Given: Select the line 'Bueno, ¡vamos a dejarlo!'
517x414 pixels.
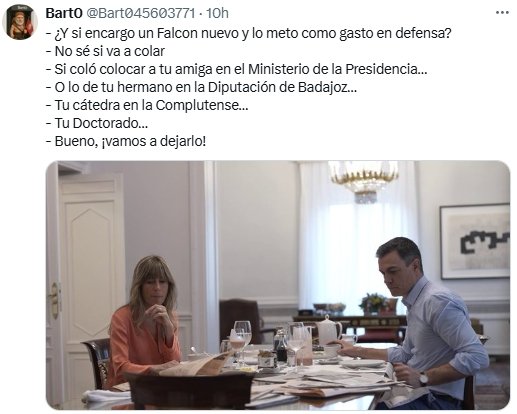Looking at the screenshot, I should click(126, 141).
